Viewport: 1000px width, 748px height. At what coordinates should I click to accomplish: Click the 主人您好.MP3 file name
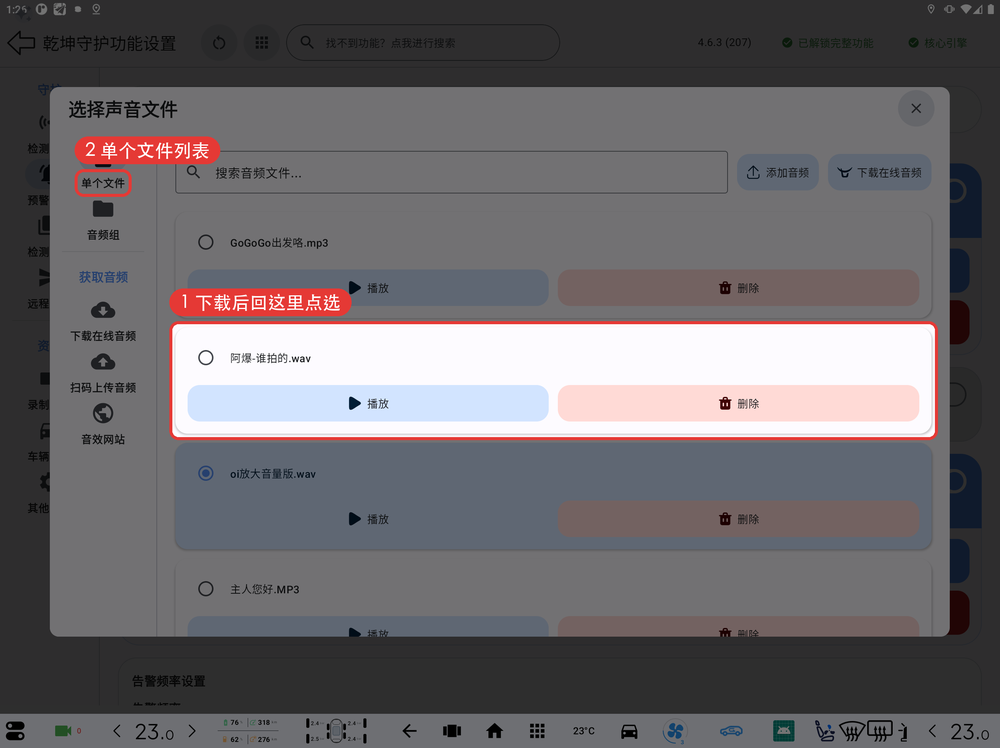click(265, 589)
